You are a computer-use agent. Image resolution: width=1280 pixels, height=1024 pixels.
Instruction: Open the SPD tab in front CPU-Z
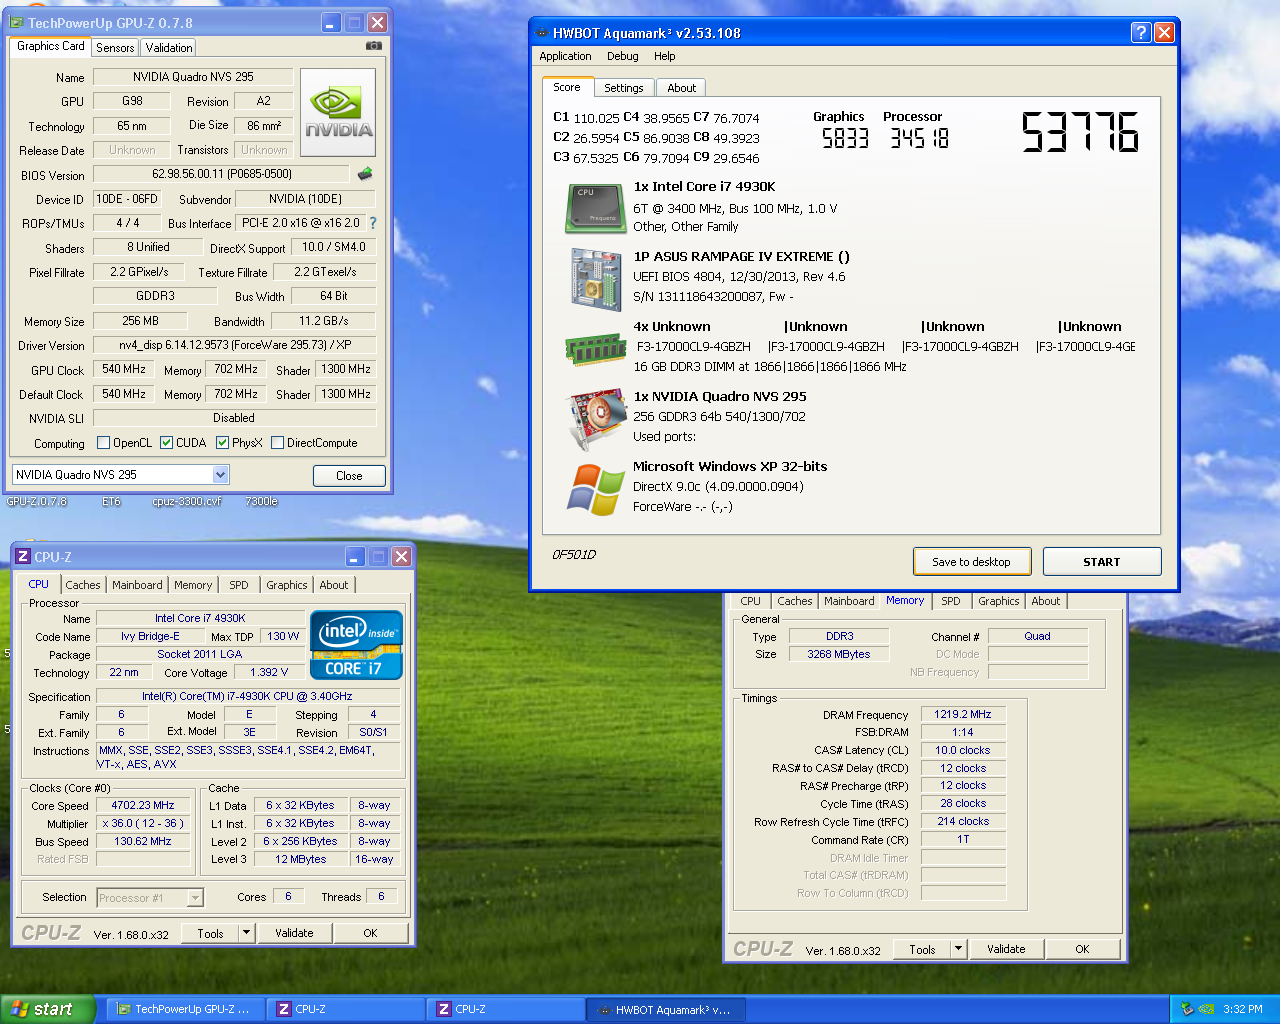coord(239,585)
